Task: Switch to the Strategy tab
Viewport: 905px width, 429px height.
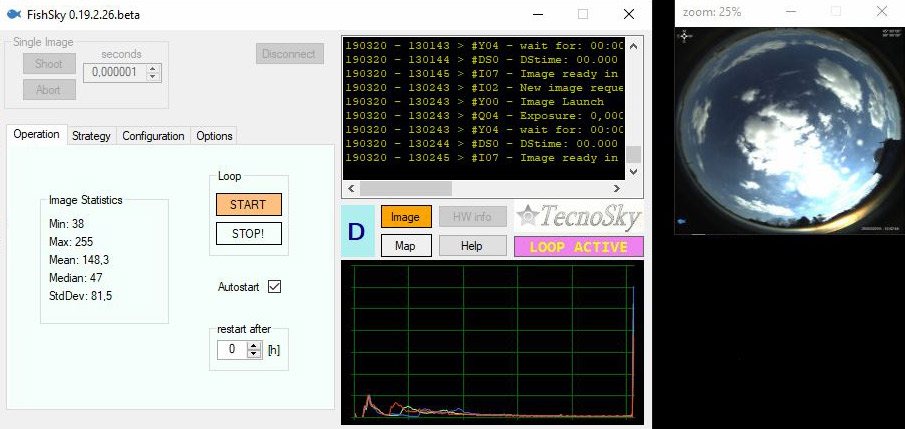Action: pyautogui.click(x=91, y=136)
